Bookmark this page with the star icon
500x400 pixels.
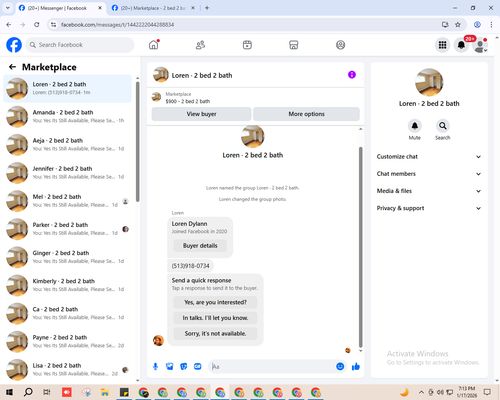(x=458, y=25)
